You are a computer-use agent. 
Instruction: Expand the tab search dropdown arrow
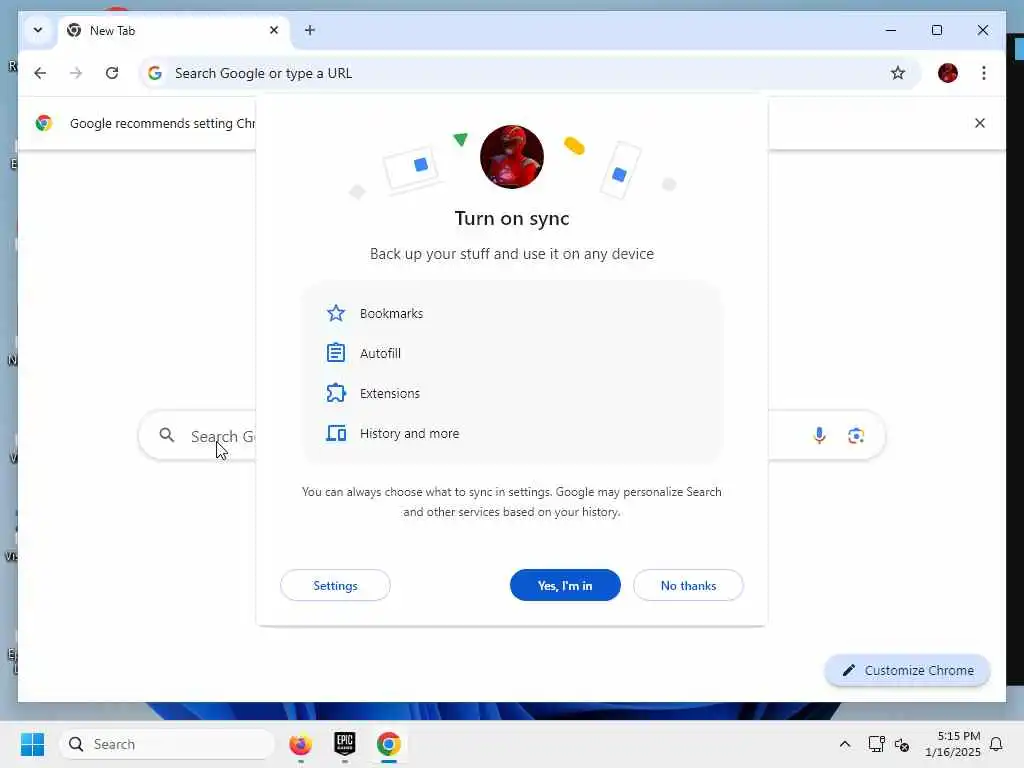pyautogui.click(x=38, y=30)
